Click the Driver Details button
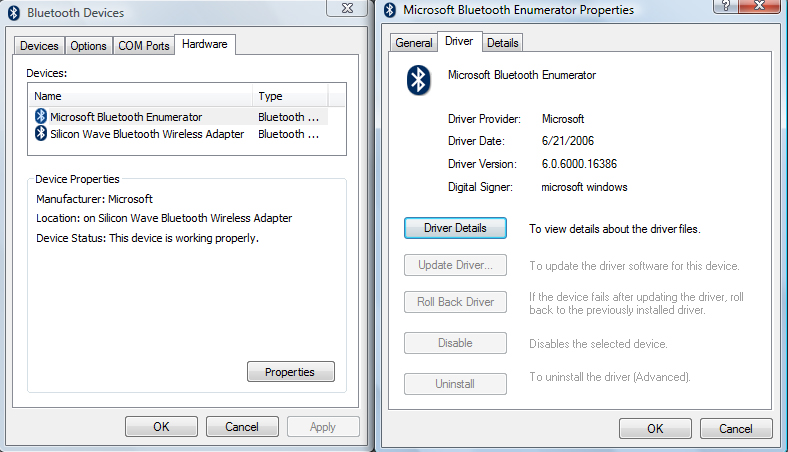This screenshot has width=788, height=452. (x=455, y=228)
